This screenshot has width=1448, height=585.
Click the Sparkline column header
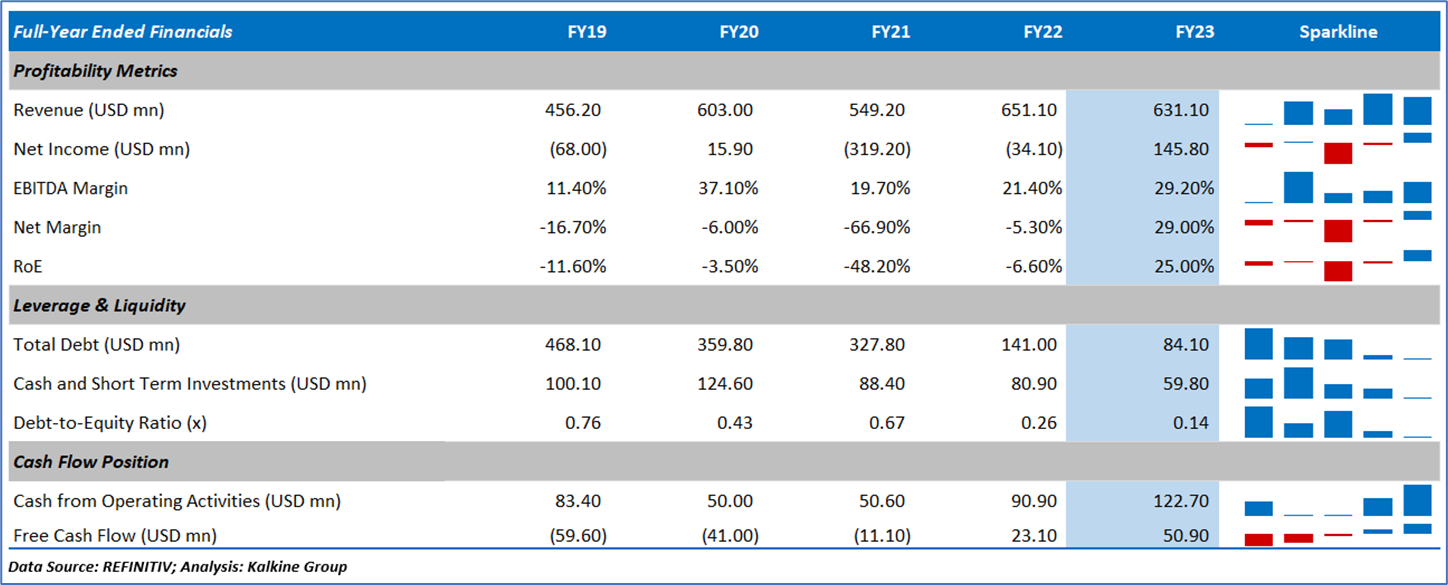[x=1338, y=32]
